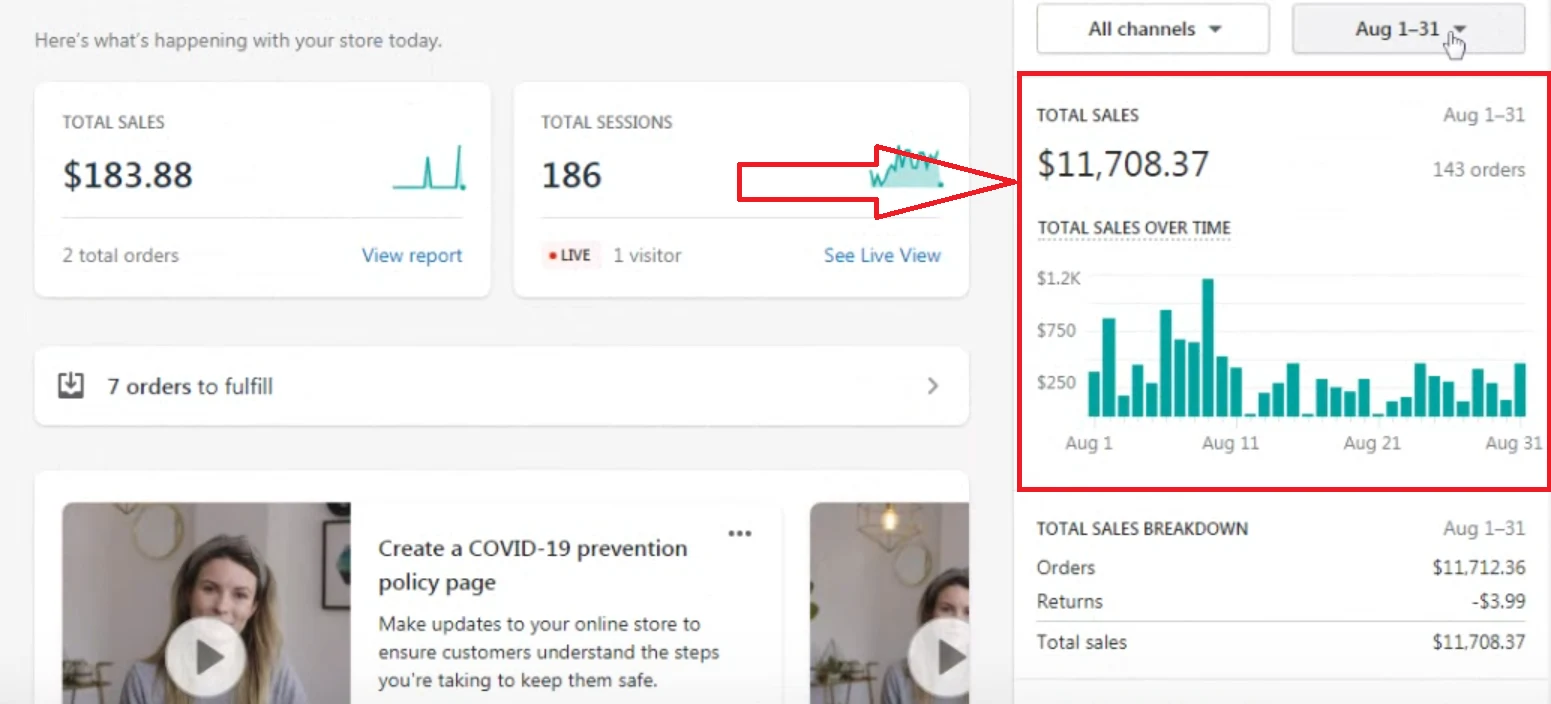
Task: Open the All channels dropdown
Action: [x=1152, y=29]
